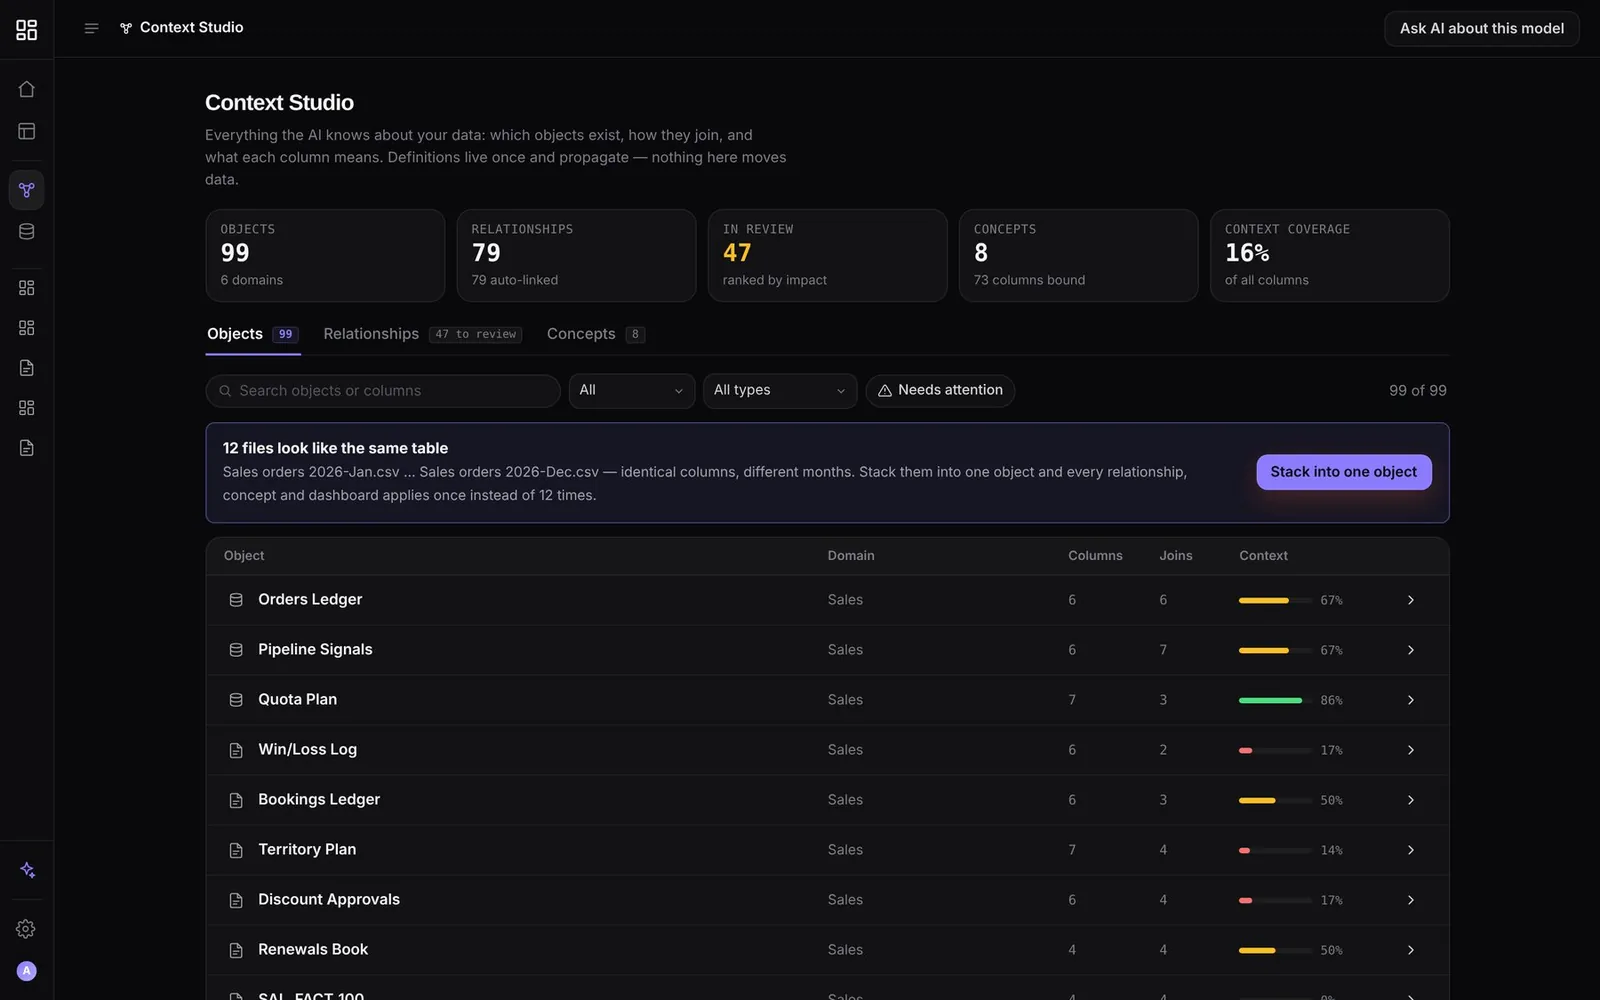Expand the Quota Plan row chevron
Image resolution: width=1600 pixels, height=1000 pixels.
(1411, 700)
